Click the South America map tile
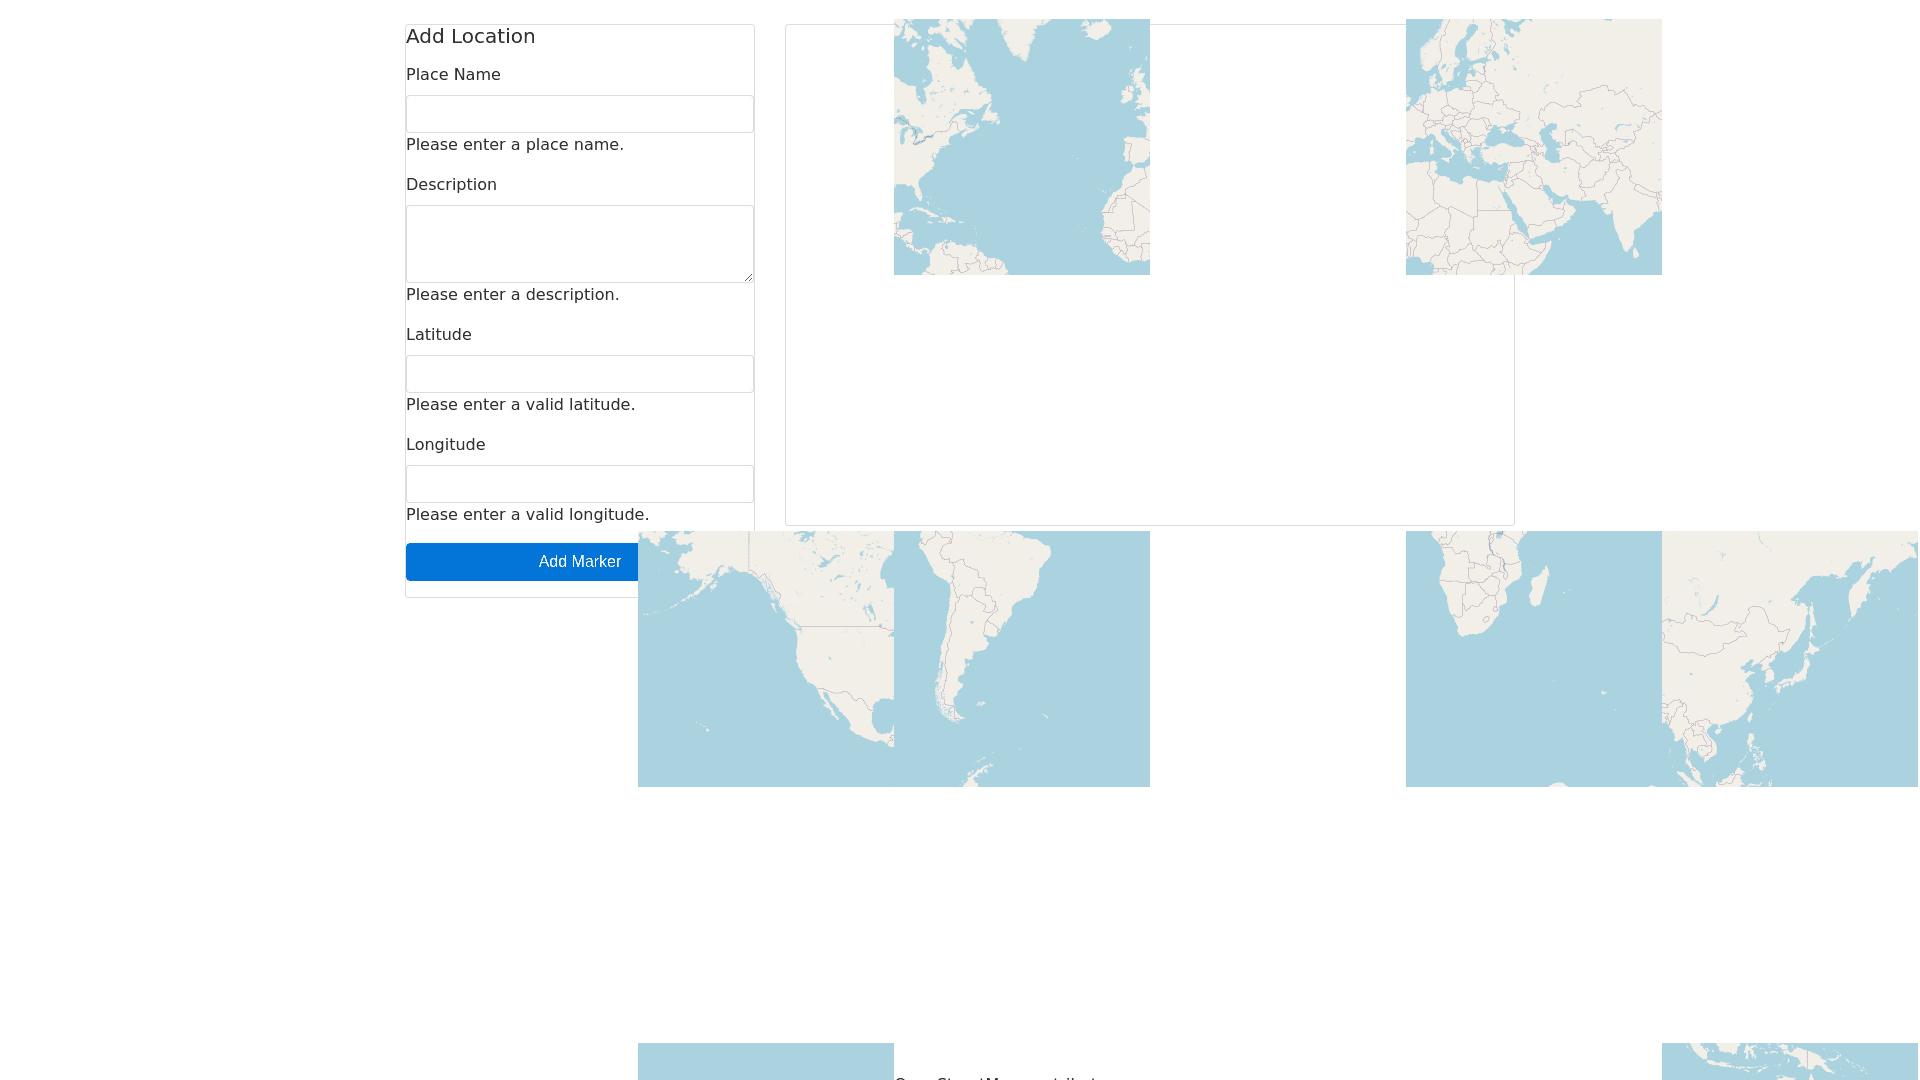This screenshot has height=1080, width=1920. pyautogui.click(x=1021, y=659)
